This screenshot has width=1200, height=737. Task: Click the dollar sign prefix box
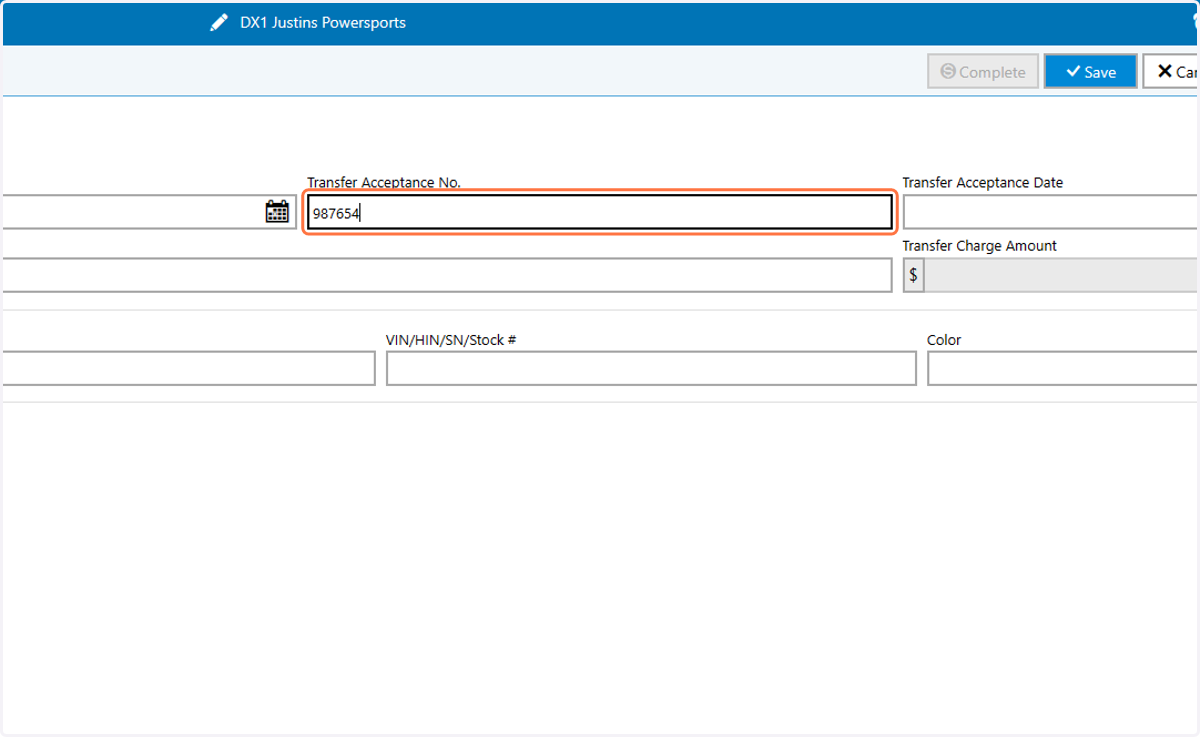coord(914,275)
